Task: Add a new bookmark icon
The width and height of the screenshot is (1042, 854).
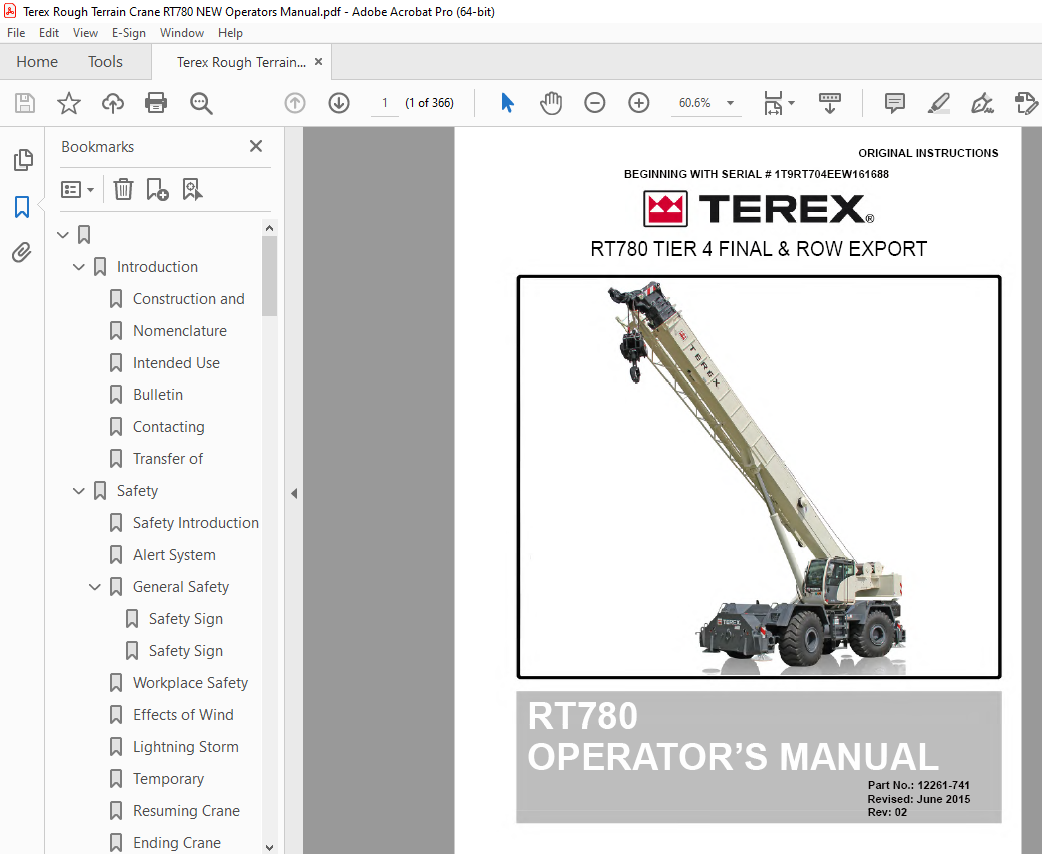Action: (x=157, y=189)
